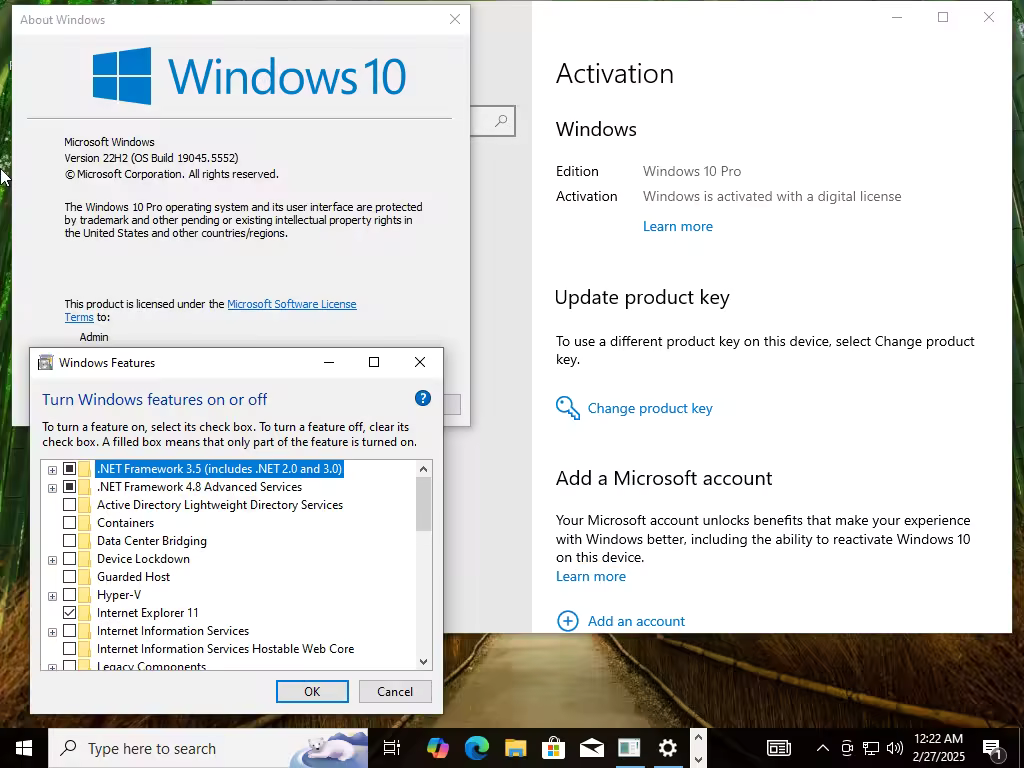This screenshot has height=768, width=1024.
Task: Click Learn more under Microsoft account
Action: coord(590,576)
